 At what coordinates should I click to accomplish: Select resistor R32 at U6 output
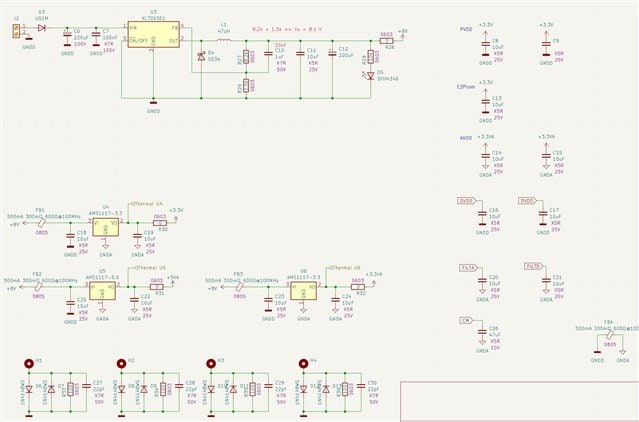(x=358, y=287)
